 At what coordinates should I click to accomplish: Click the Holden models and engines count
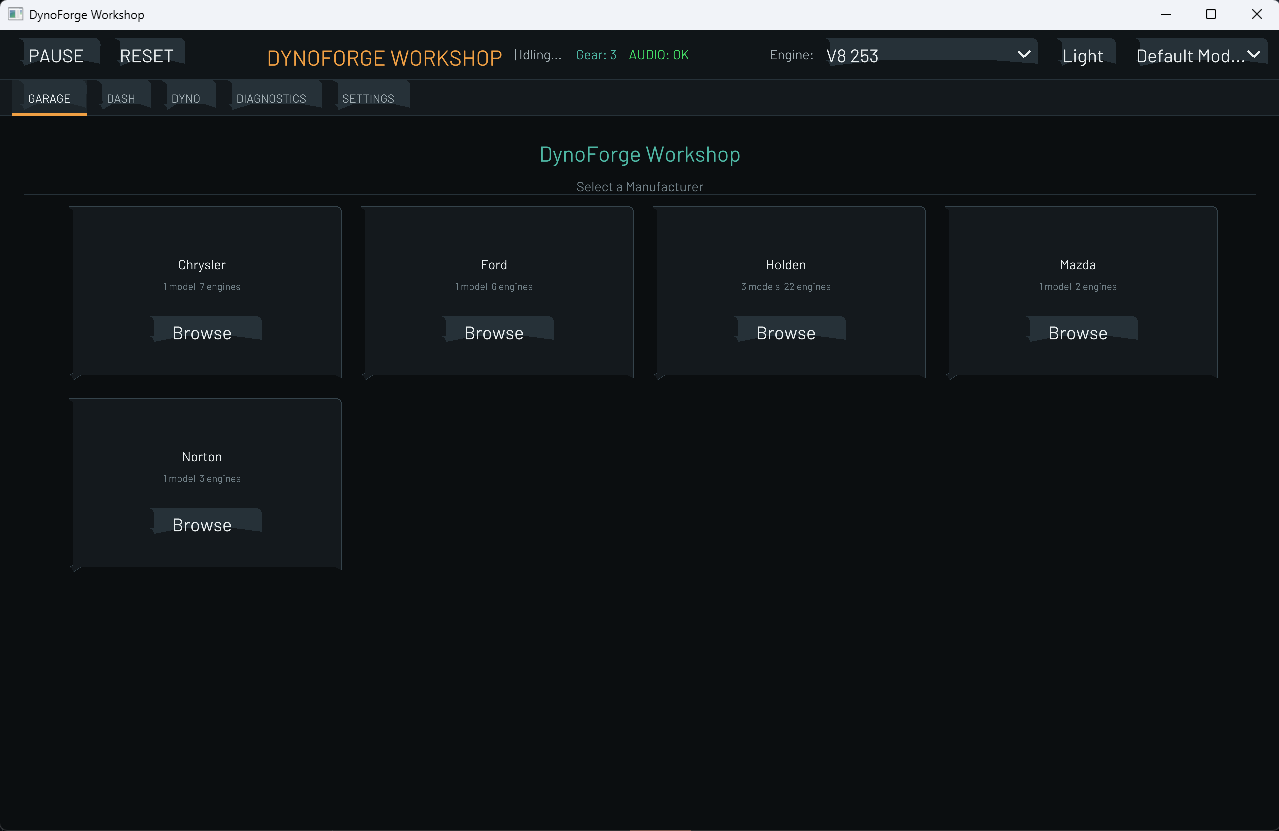pyautogui.click(x=786, y=287)
